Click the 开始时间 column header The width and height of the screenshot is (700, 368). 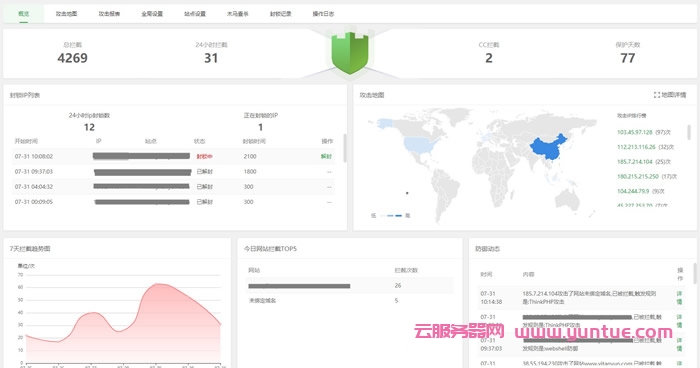pyautogui.click(x=26, y=141)
